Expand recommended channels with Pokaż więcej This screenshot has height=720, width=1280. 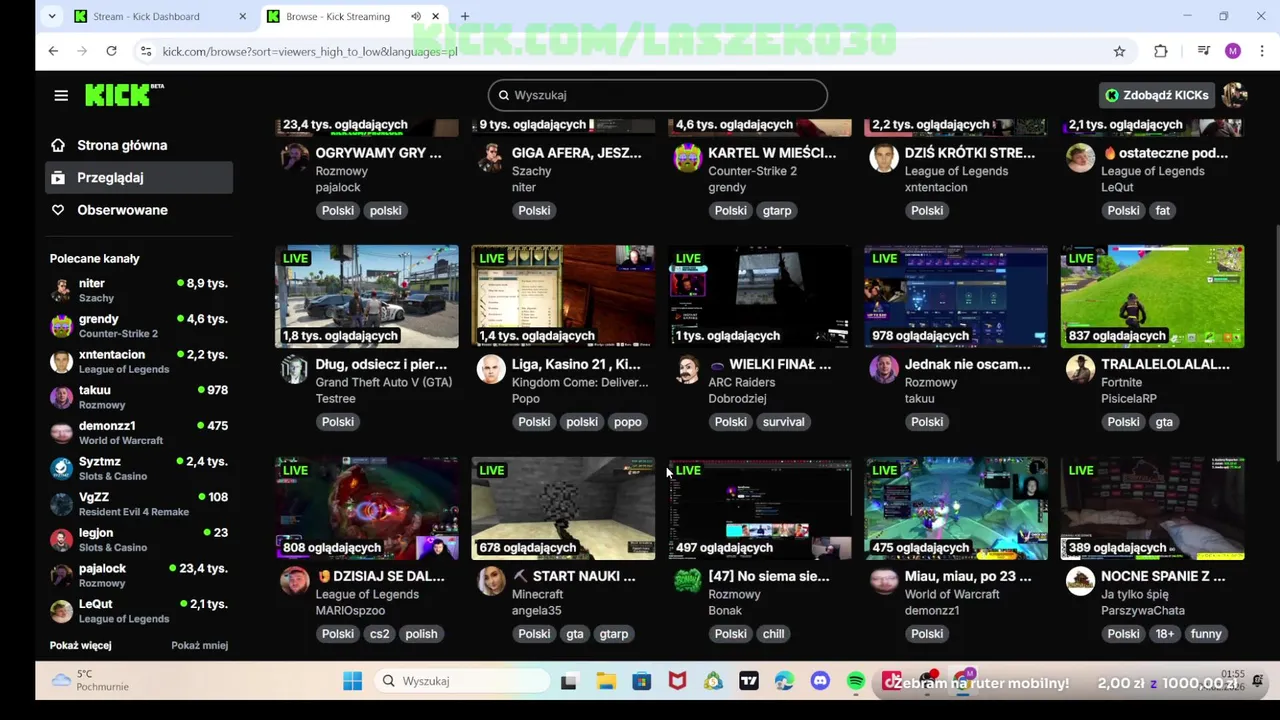[81, 645]
